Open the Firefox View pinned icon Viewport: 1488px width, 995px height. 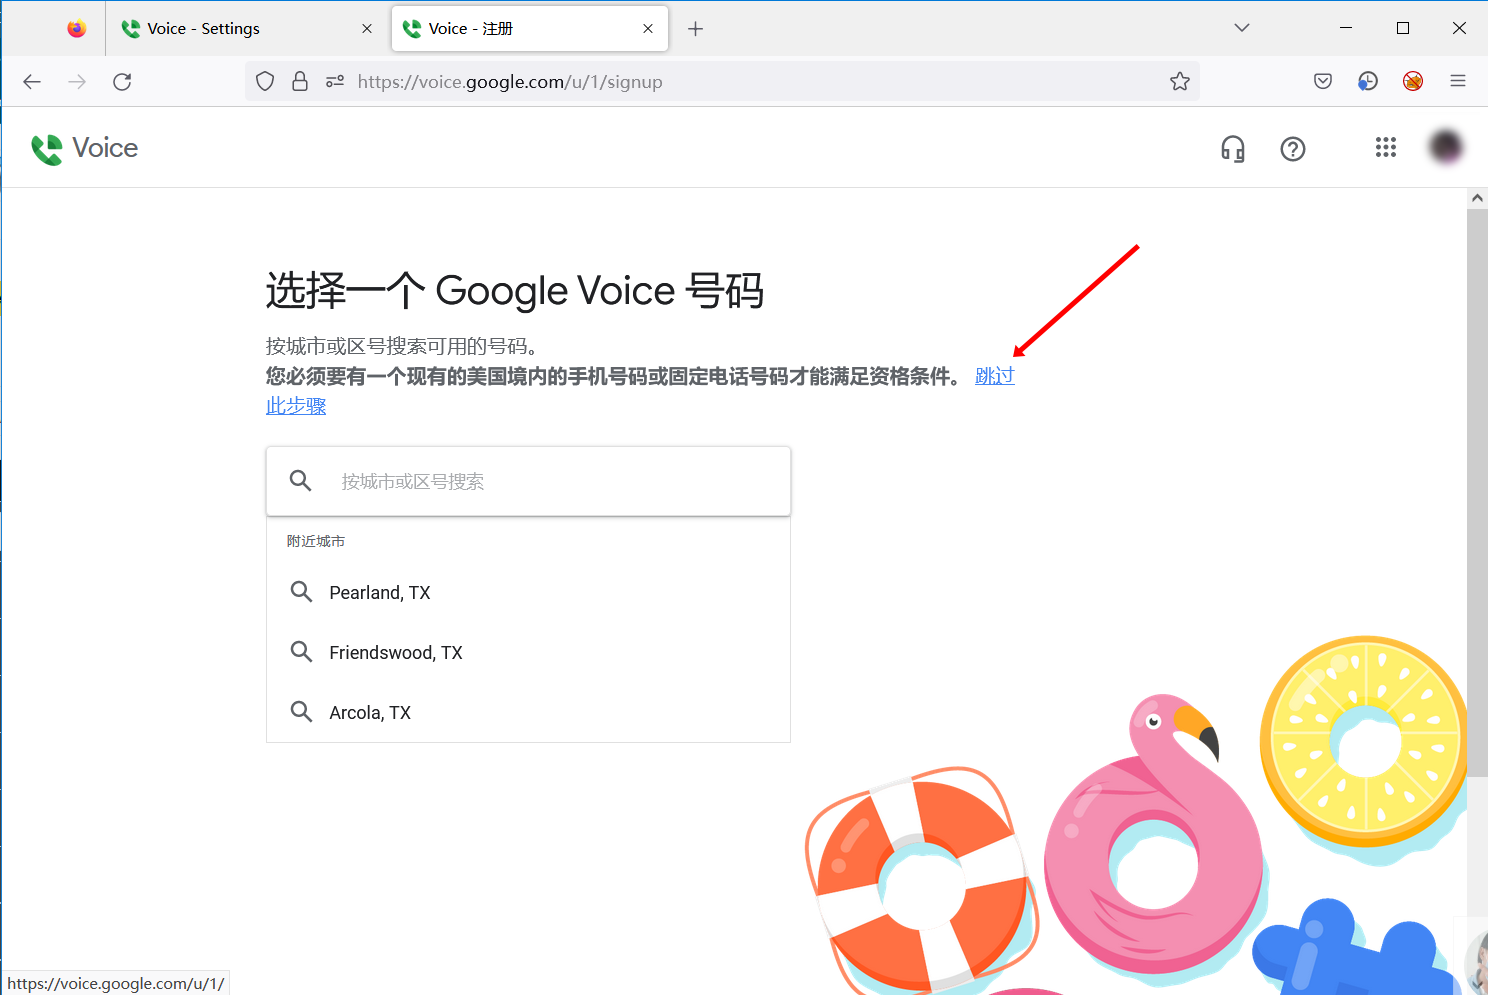point(77,29)
